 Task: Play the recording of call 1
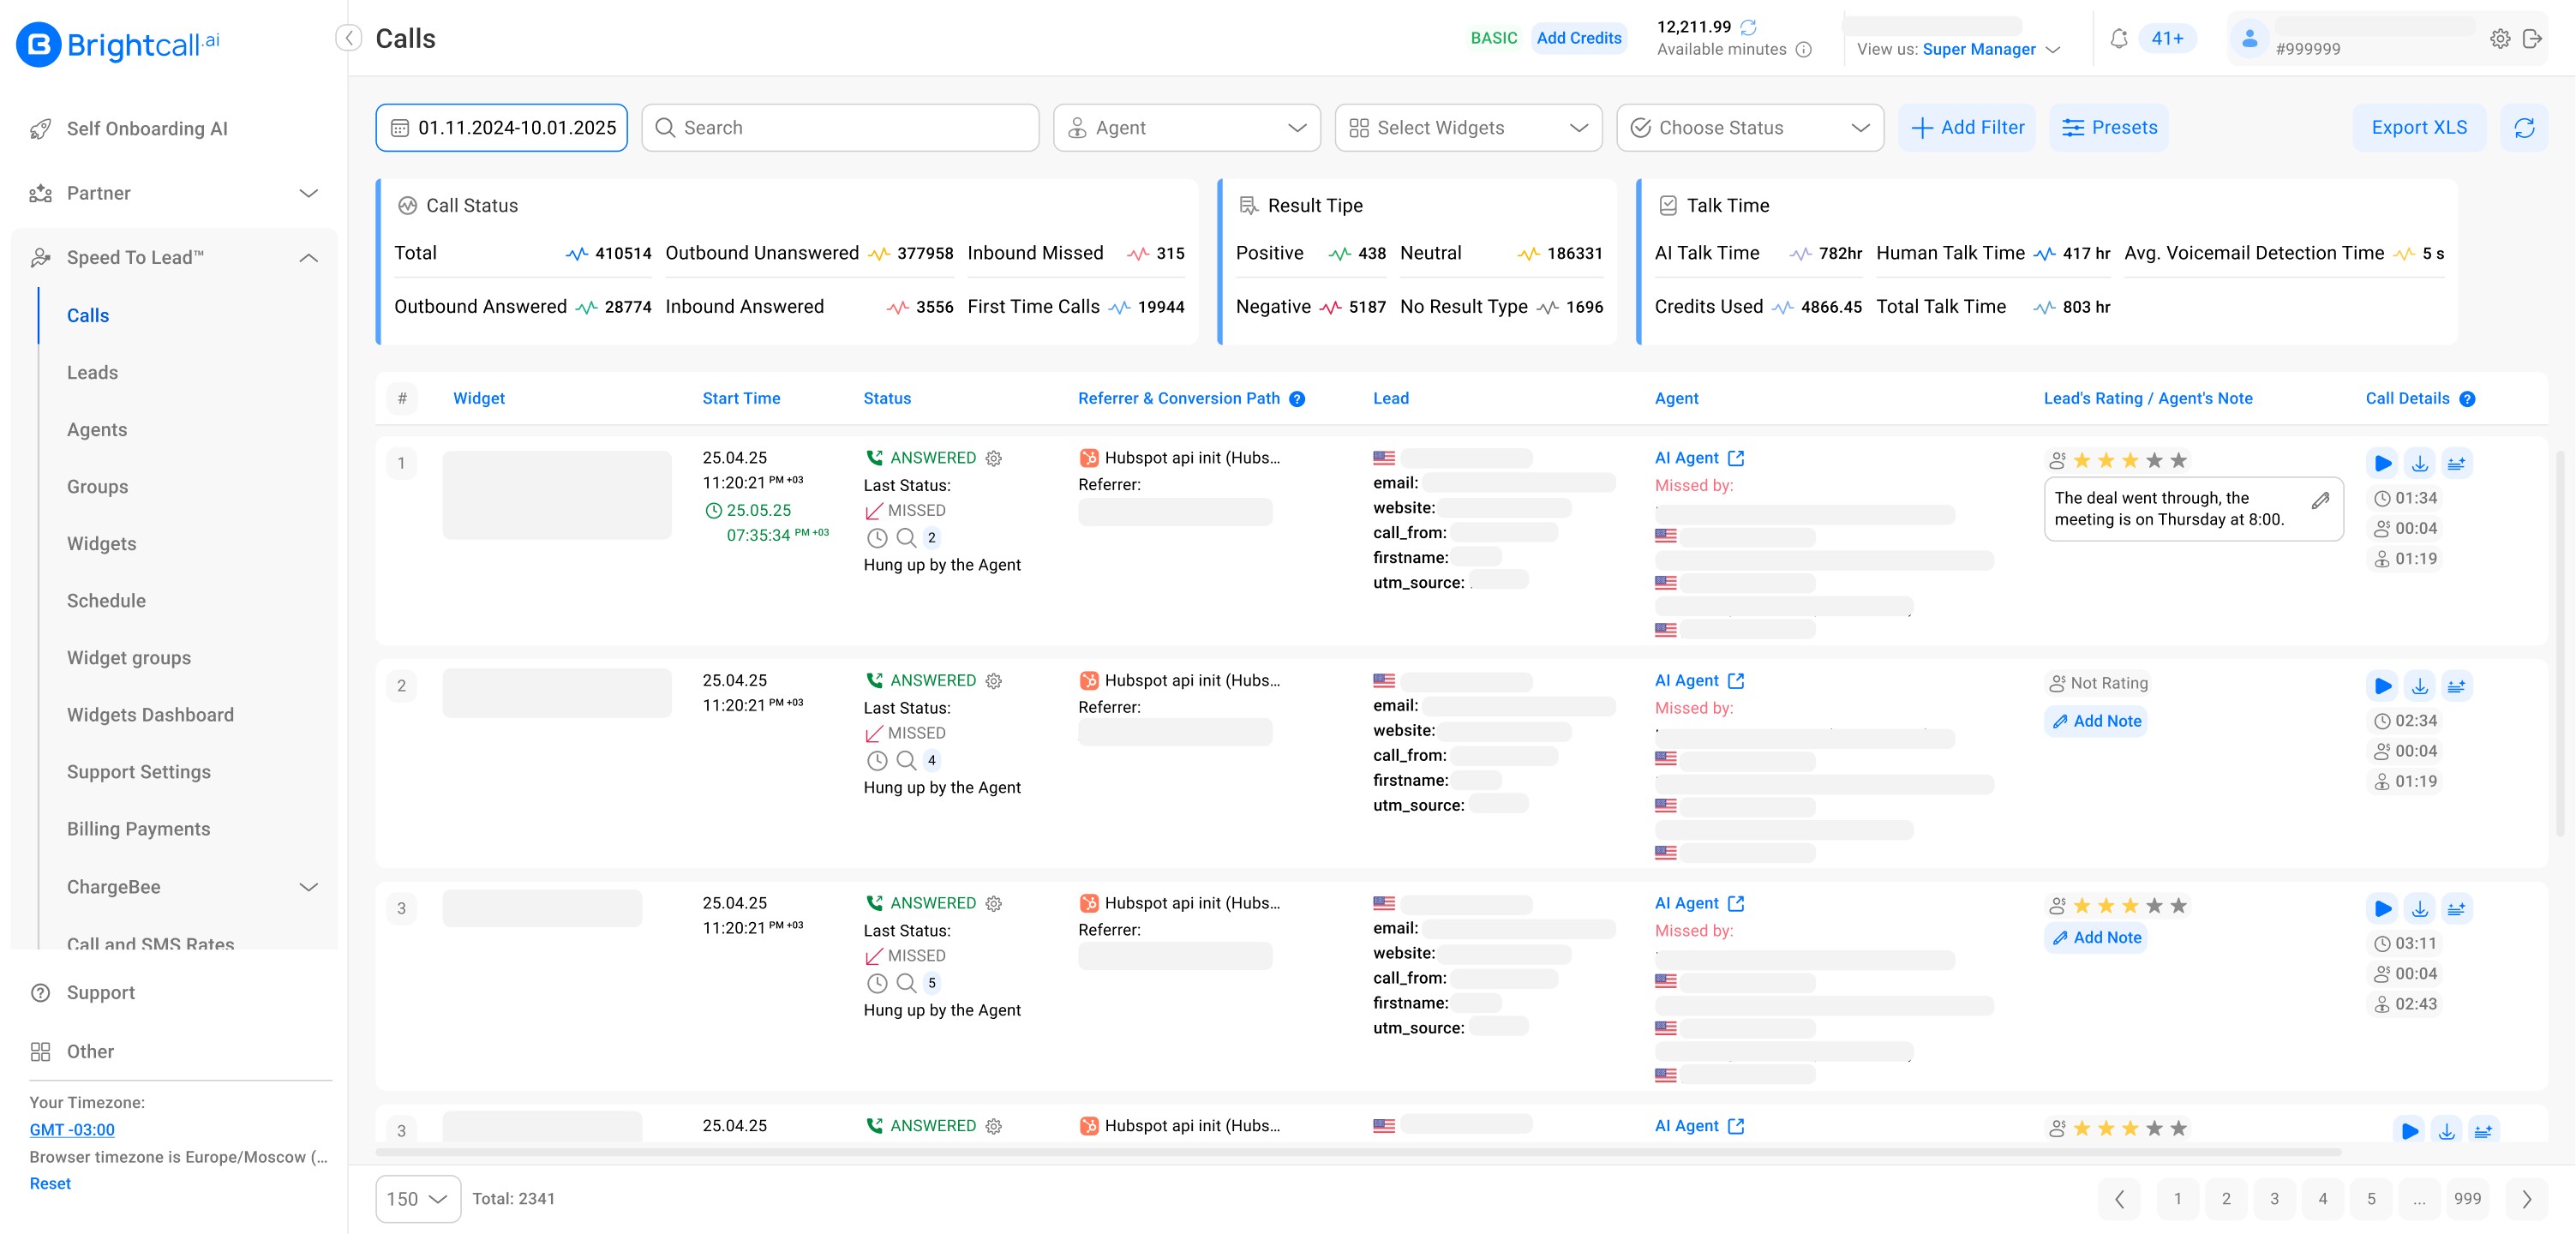[2383, 463]
